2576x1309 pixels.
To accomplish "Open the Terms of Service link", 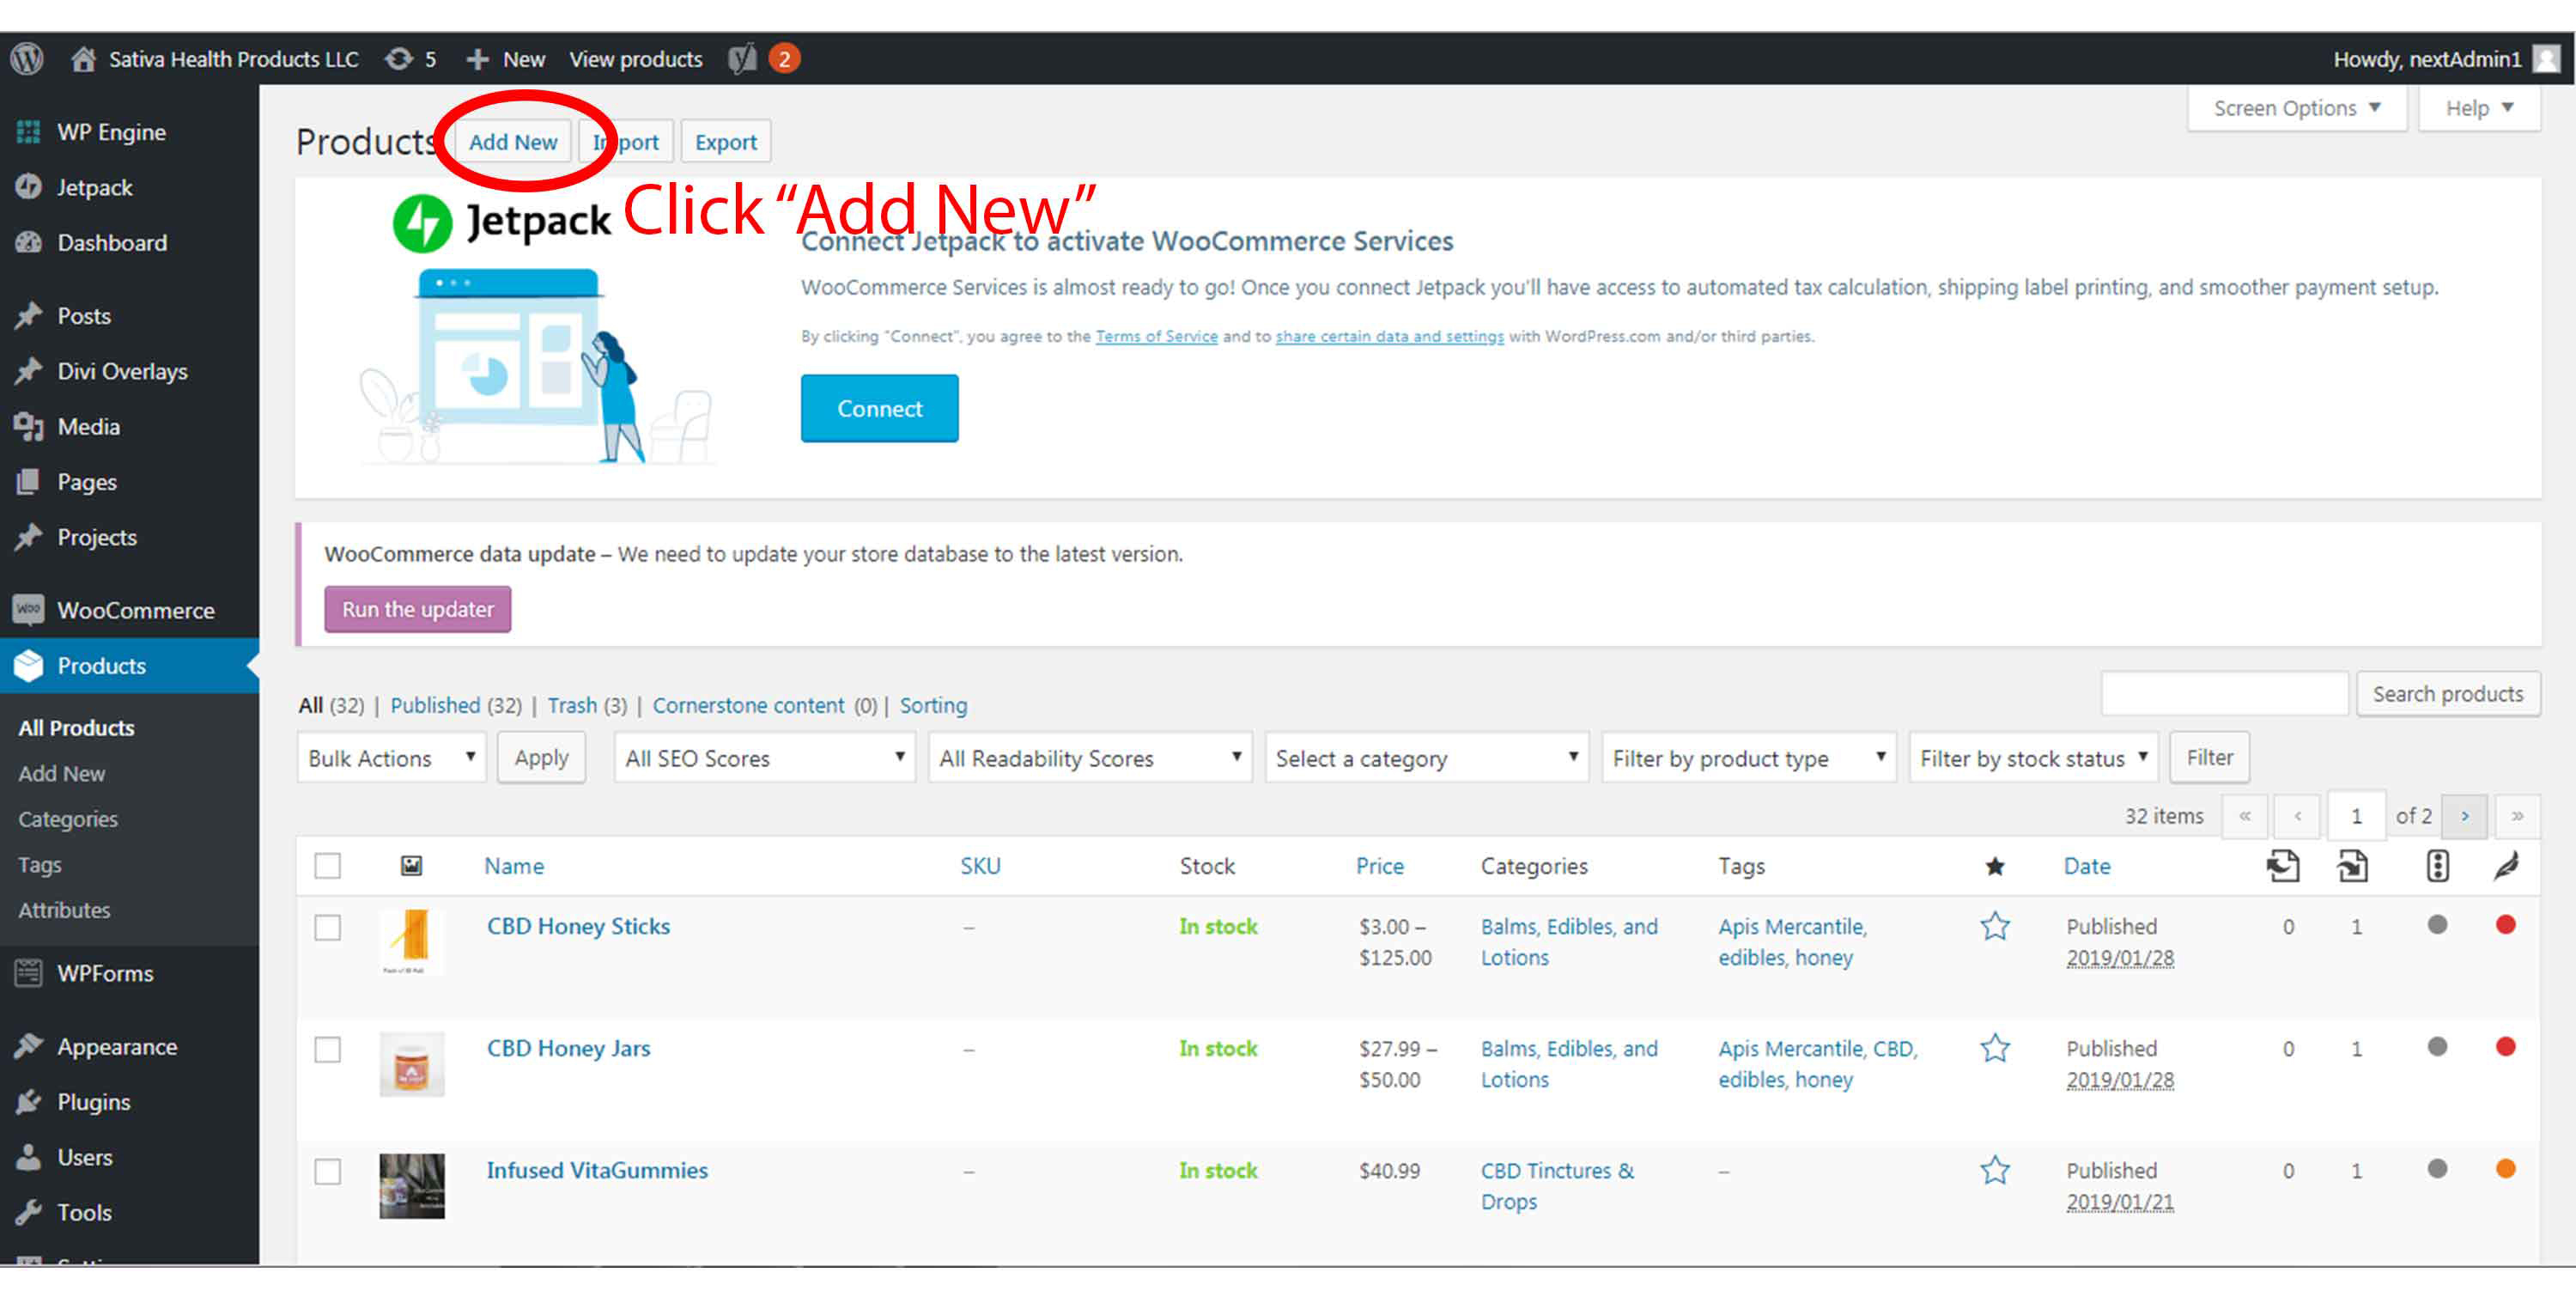I will [x=1156, y=336].
